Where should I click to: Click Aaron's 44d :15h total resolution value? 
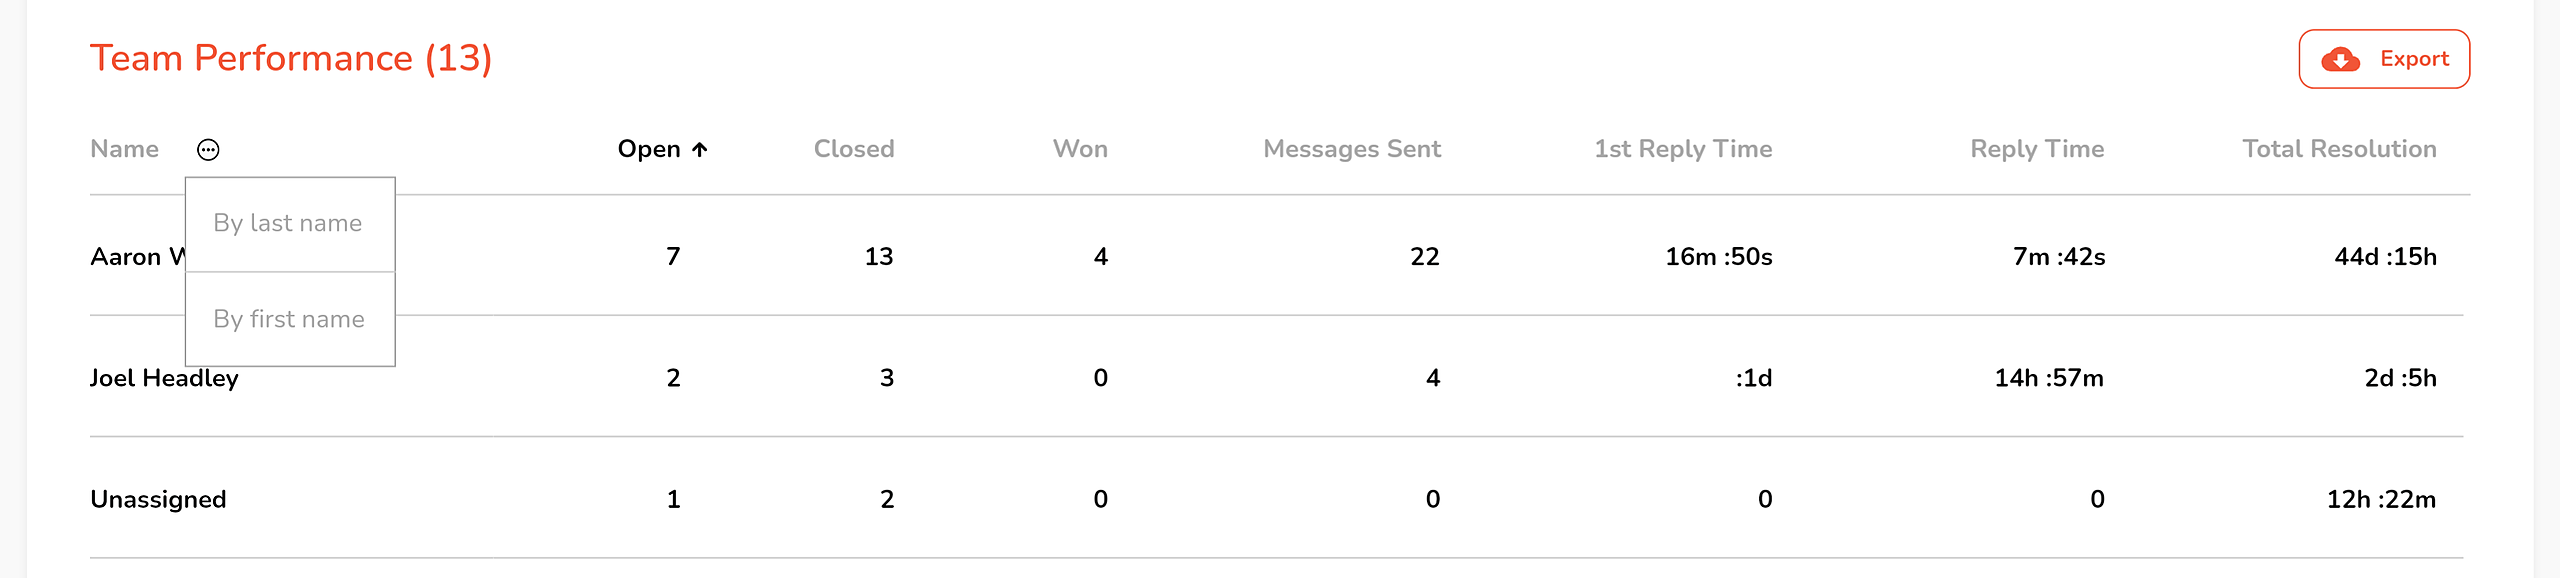(2385, 257)
